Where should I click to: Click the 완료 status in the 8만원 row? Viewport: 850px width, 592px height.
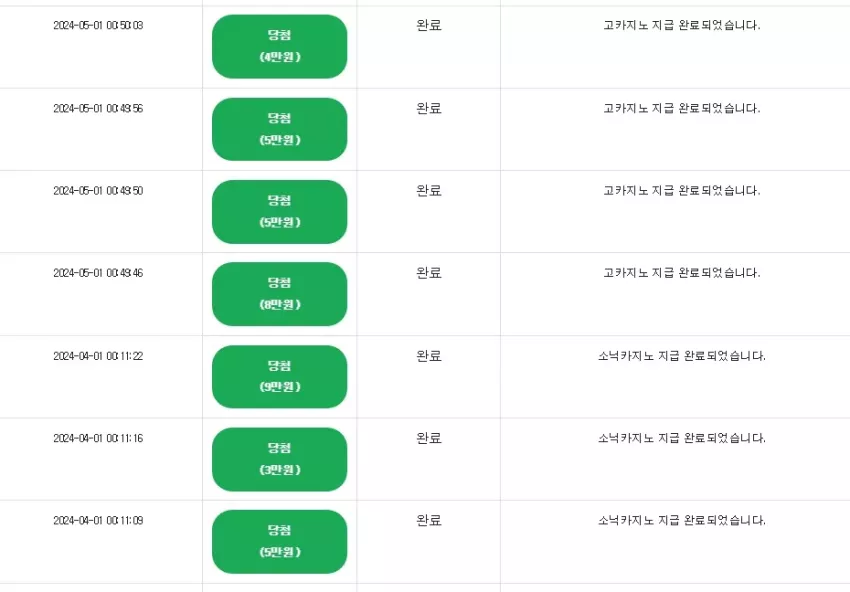(x=429, y=273)
